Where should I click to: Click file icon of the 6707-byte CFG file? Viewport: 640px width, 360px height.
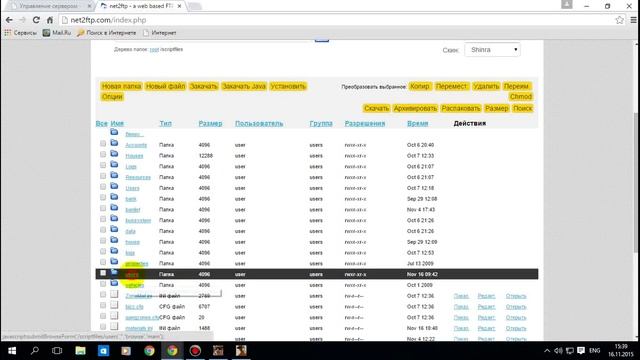(114, 305)
